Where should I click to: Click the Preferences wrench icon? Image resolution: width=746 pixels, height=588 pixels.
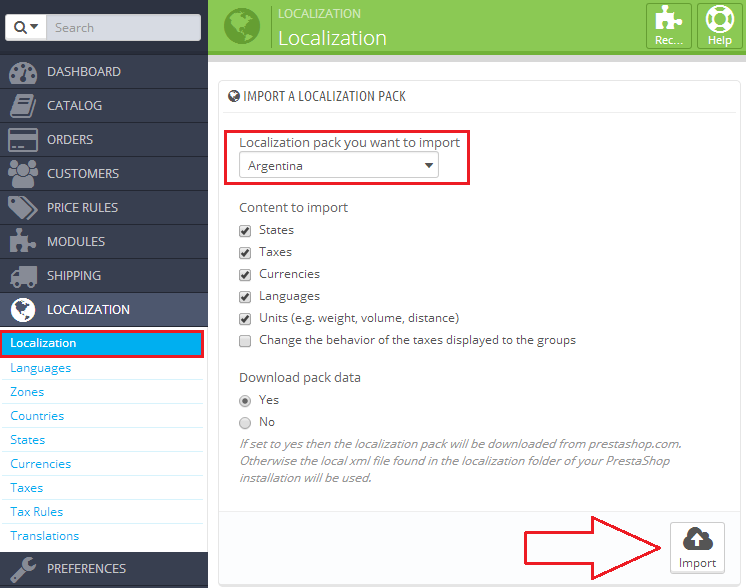point(23,569)
